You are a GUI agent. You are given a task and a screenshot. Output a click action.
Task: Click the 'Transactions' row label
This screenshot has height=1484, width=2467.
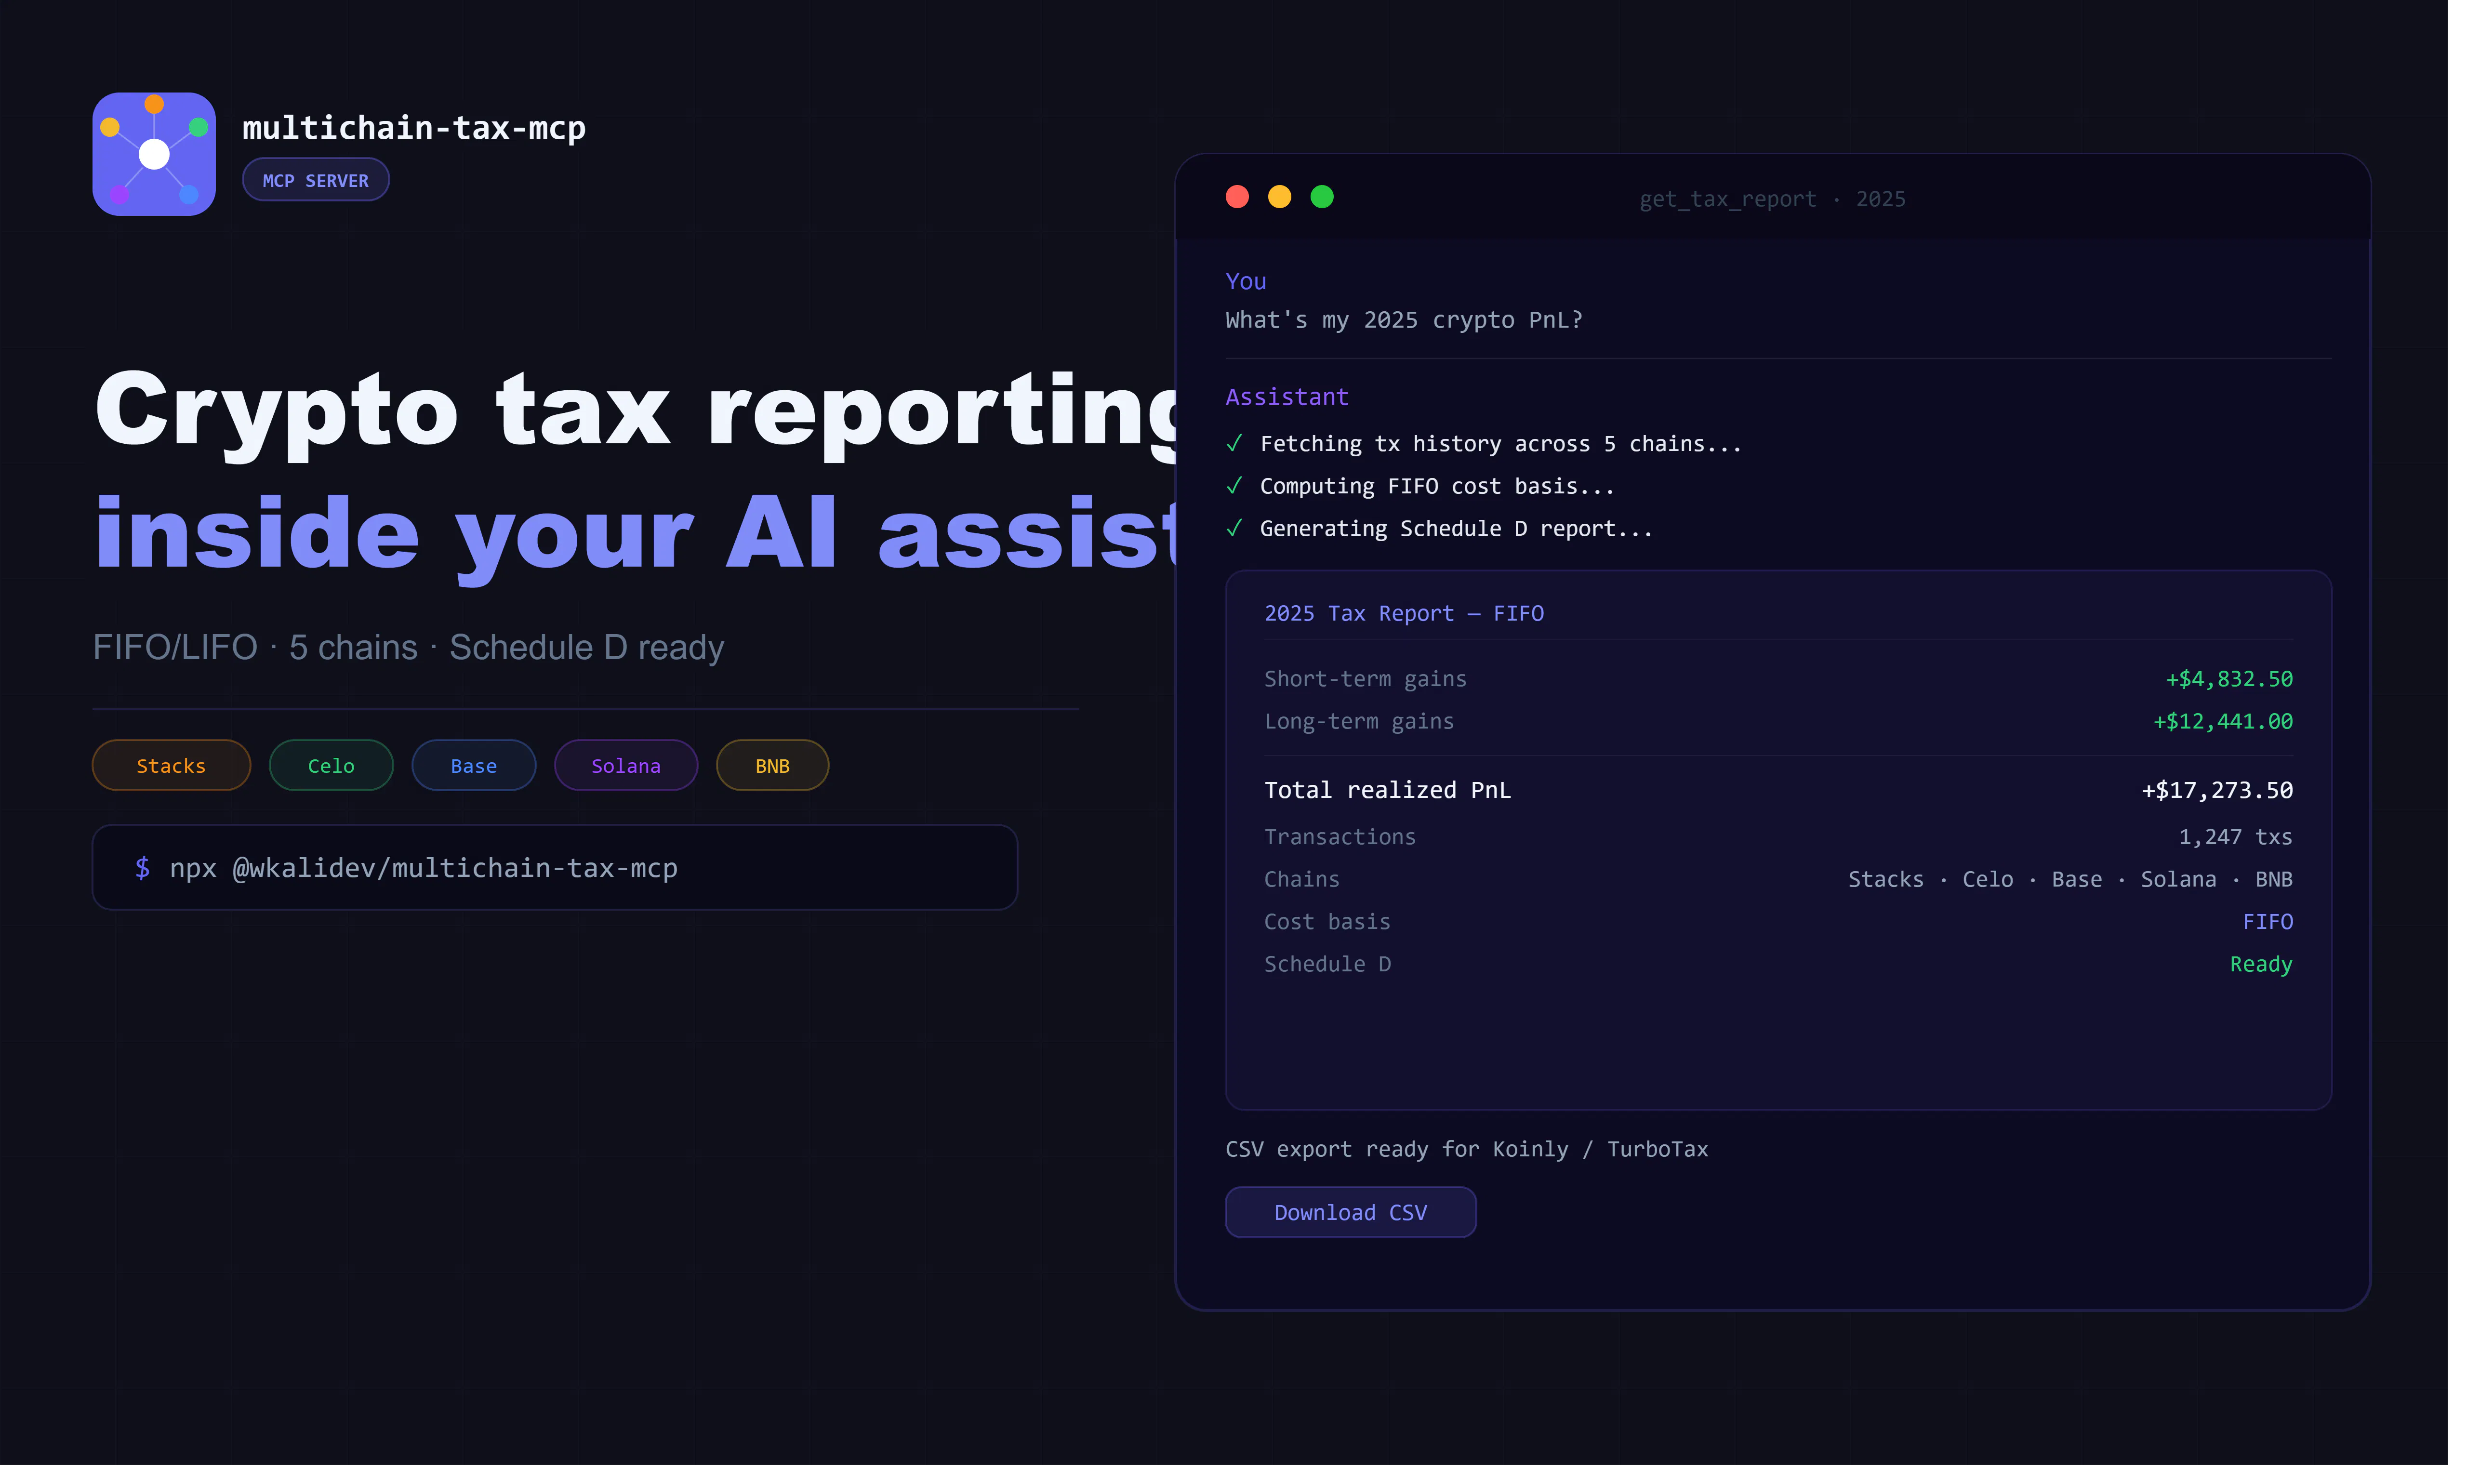pyautogui.click(x=1340, y=837)
